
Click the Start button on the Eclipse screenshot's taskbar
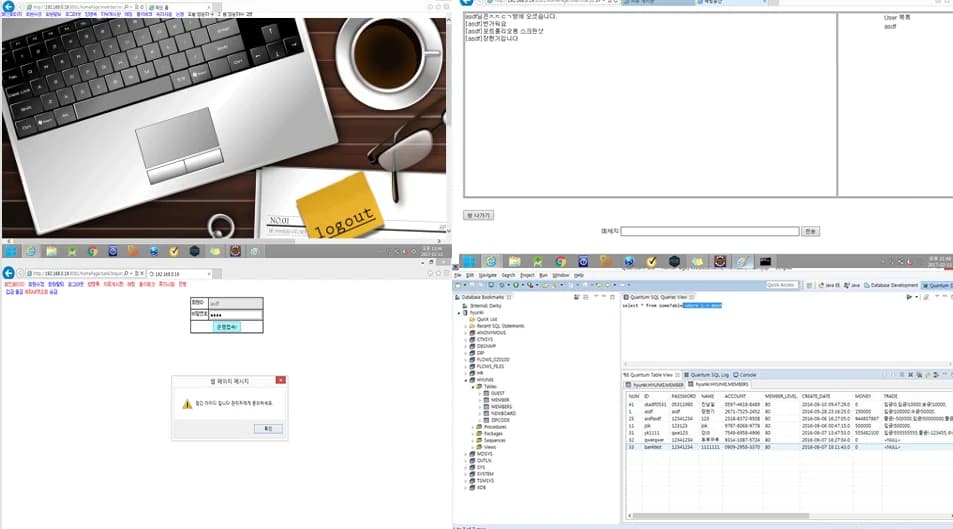point(469,261)
